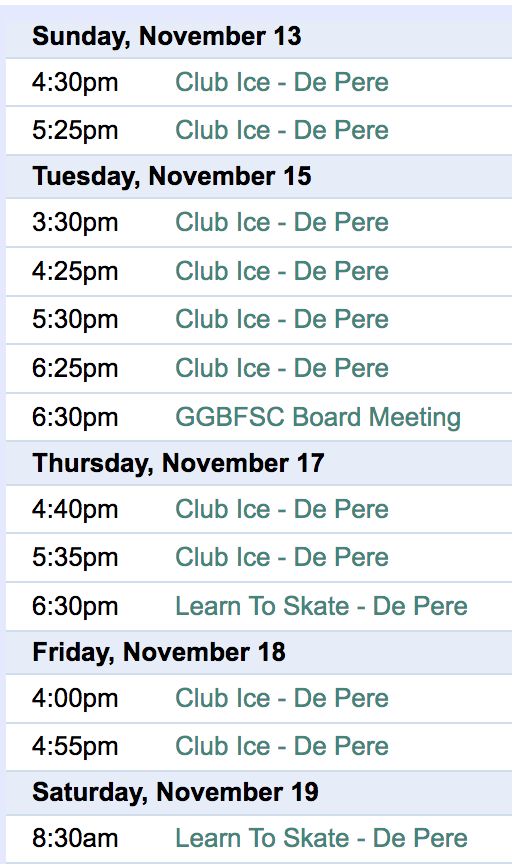This screenshot has width=512, height=864.
Task: Select Tuesday 3:30pm Club Ice - De Pere
Action: pyautogui.click(x=282, y=223)
